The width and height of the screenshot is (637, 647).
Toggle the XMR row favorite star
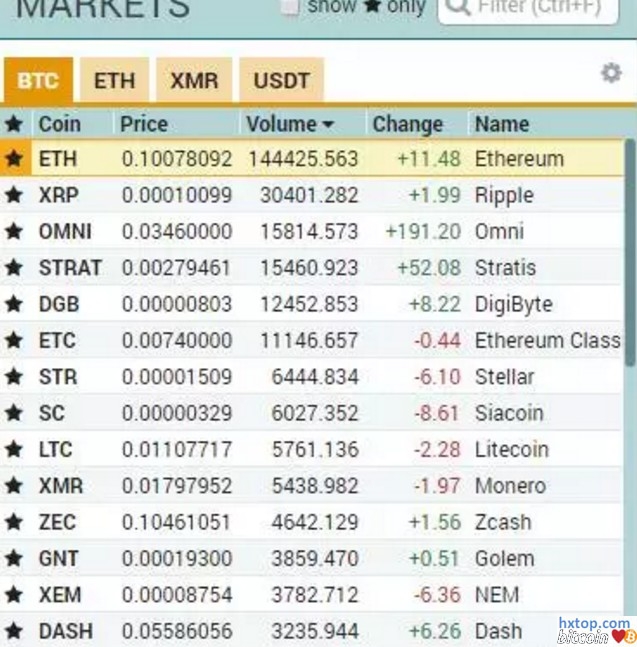coord(14,486)
